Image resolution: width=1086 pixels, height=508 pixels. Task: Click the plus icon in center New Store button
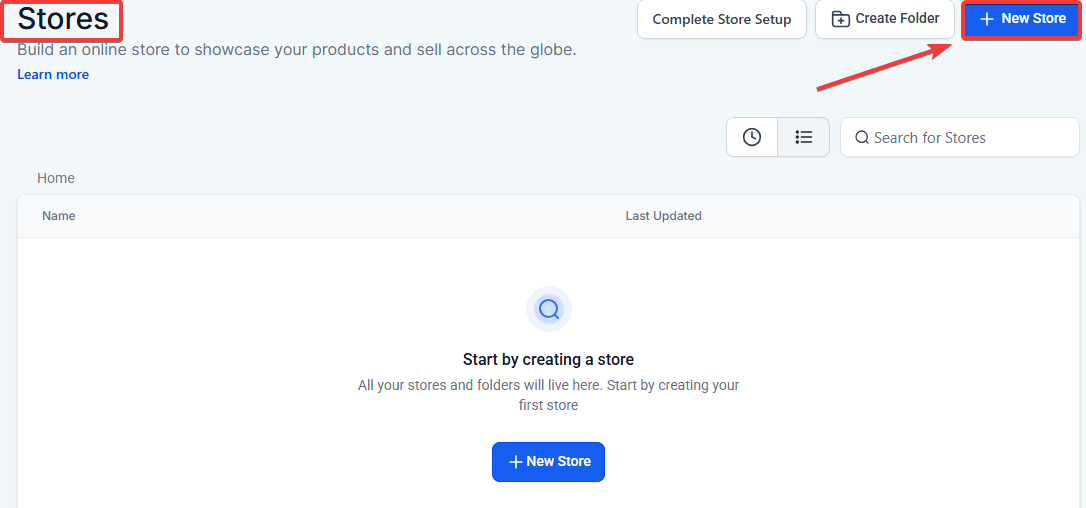tap(516, 462)
